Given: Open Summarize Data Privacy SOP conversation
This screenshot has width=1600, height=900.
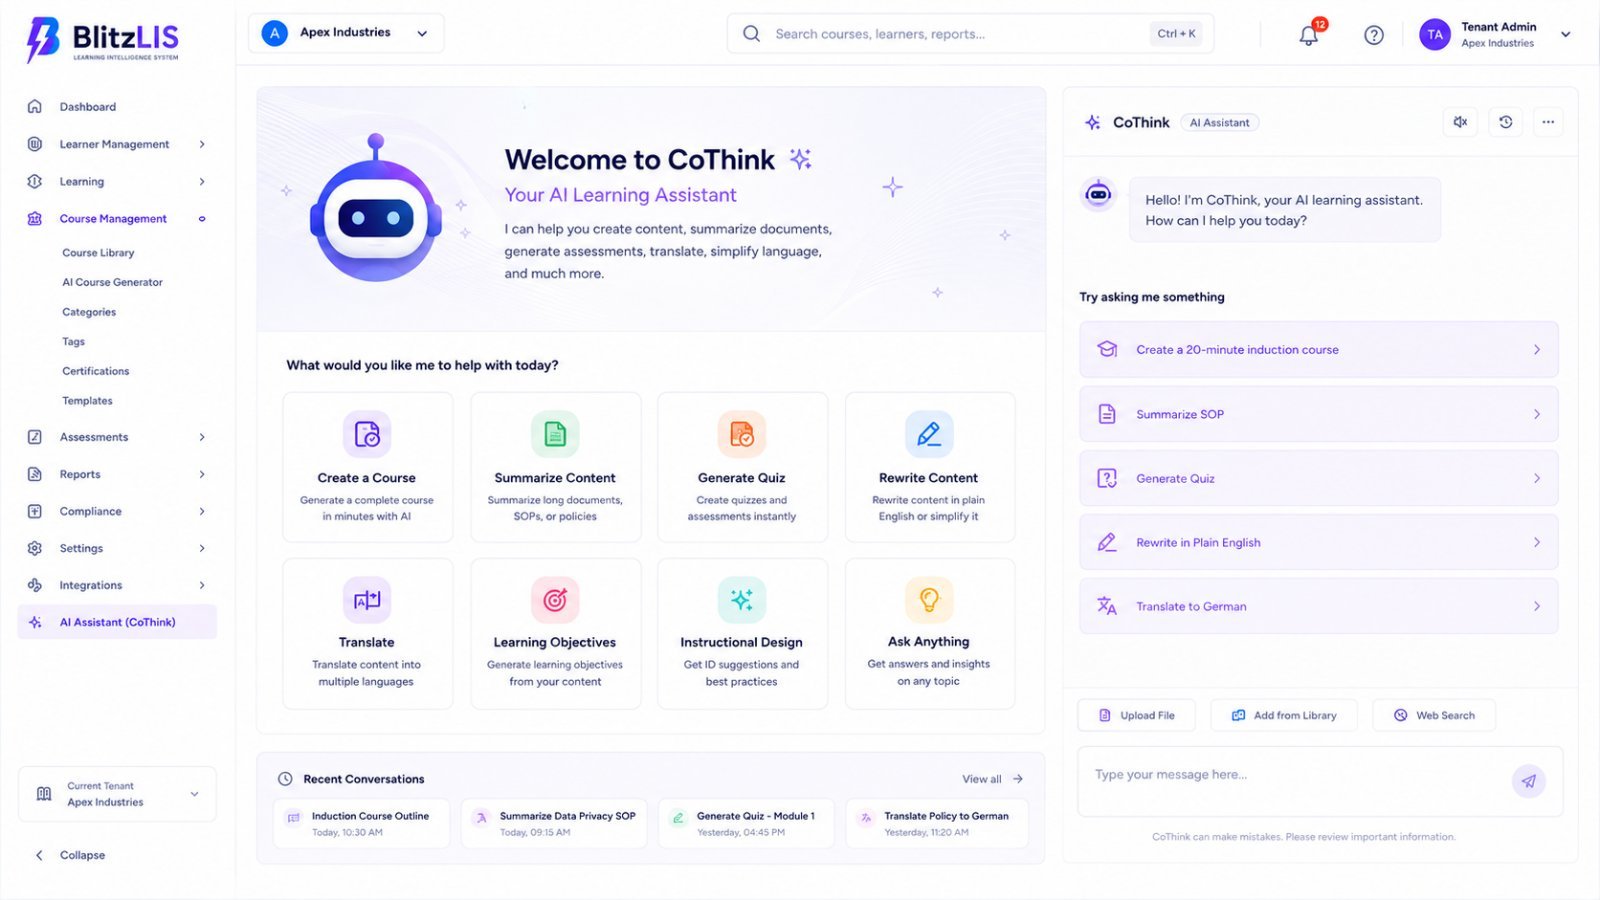Looking at the screenshot, I should click(554, 823).
